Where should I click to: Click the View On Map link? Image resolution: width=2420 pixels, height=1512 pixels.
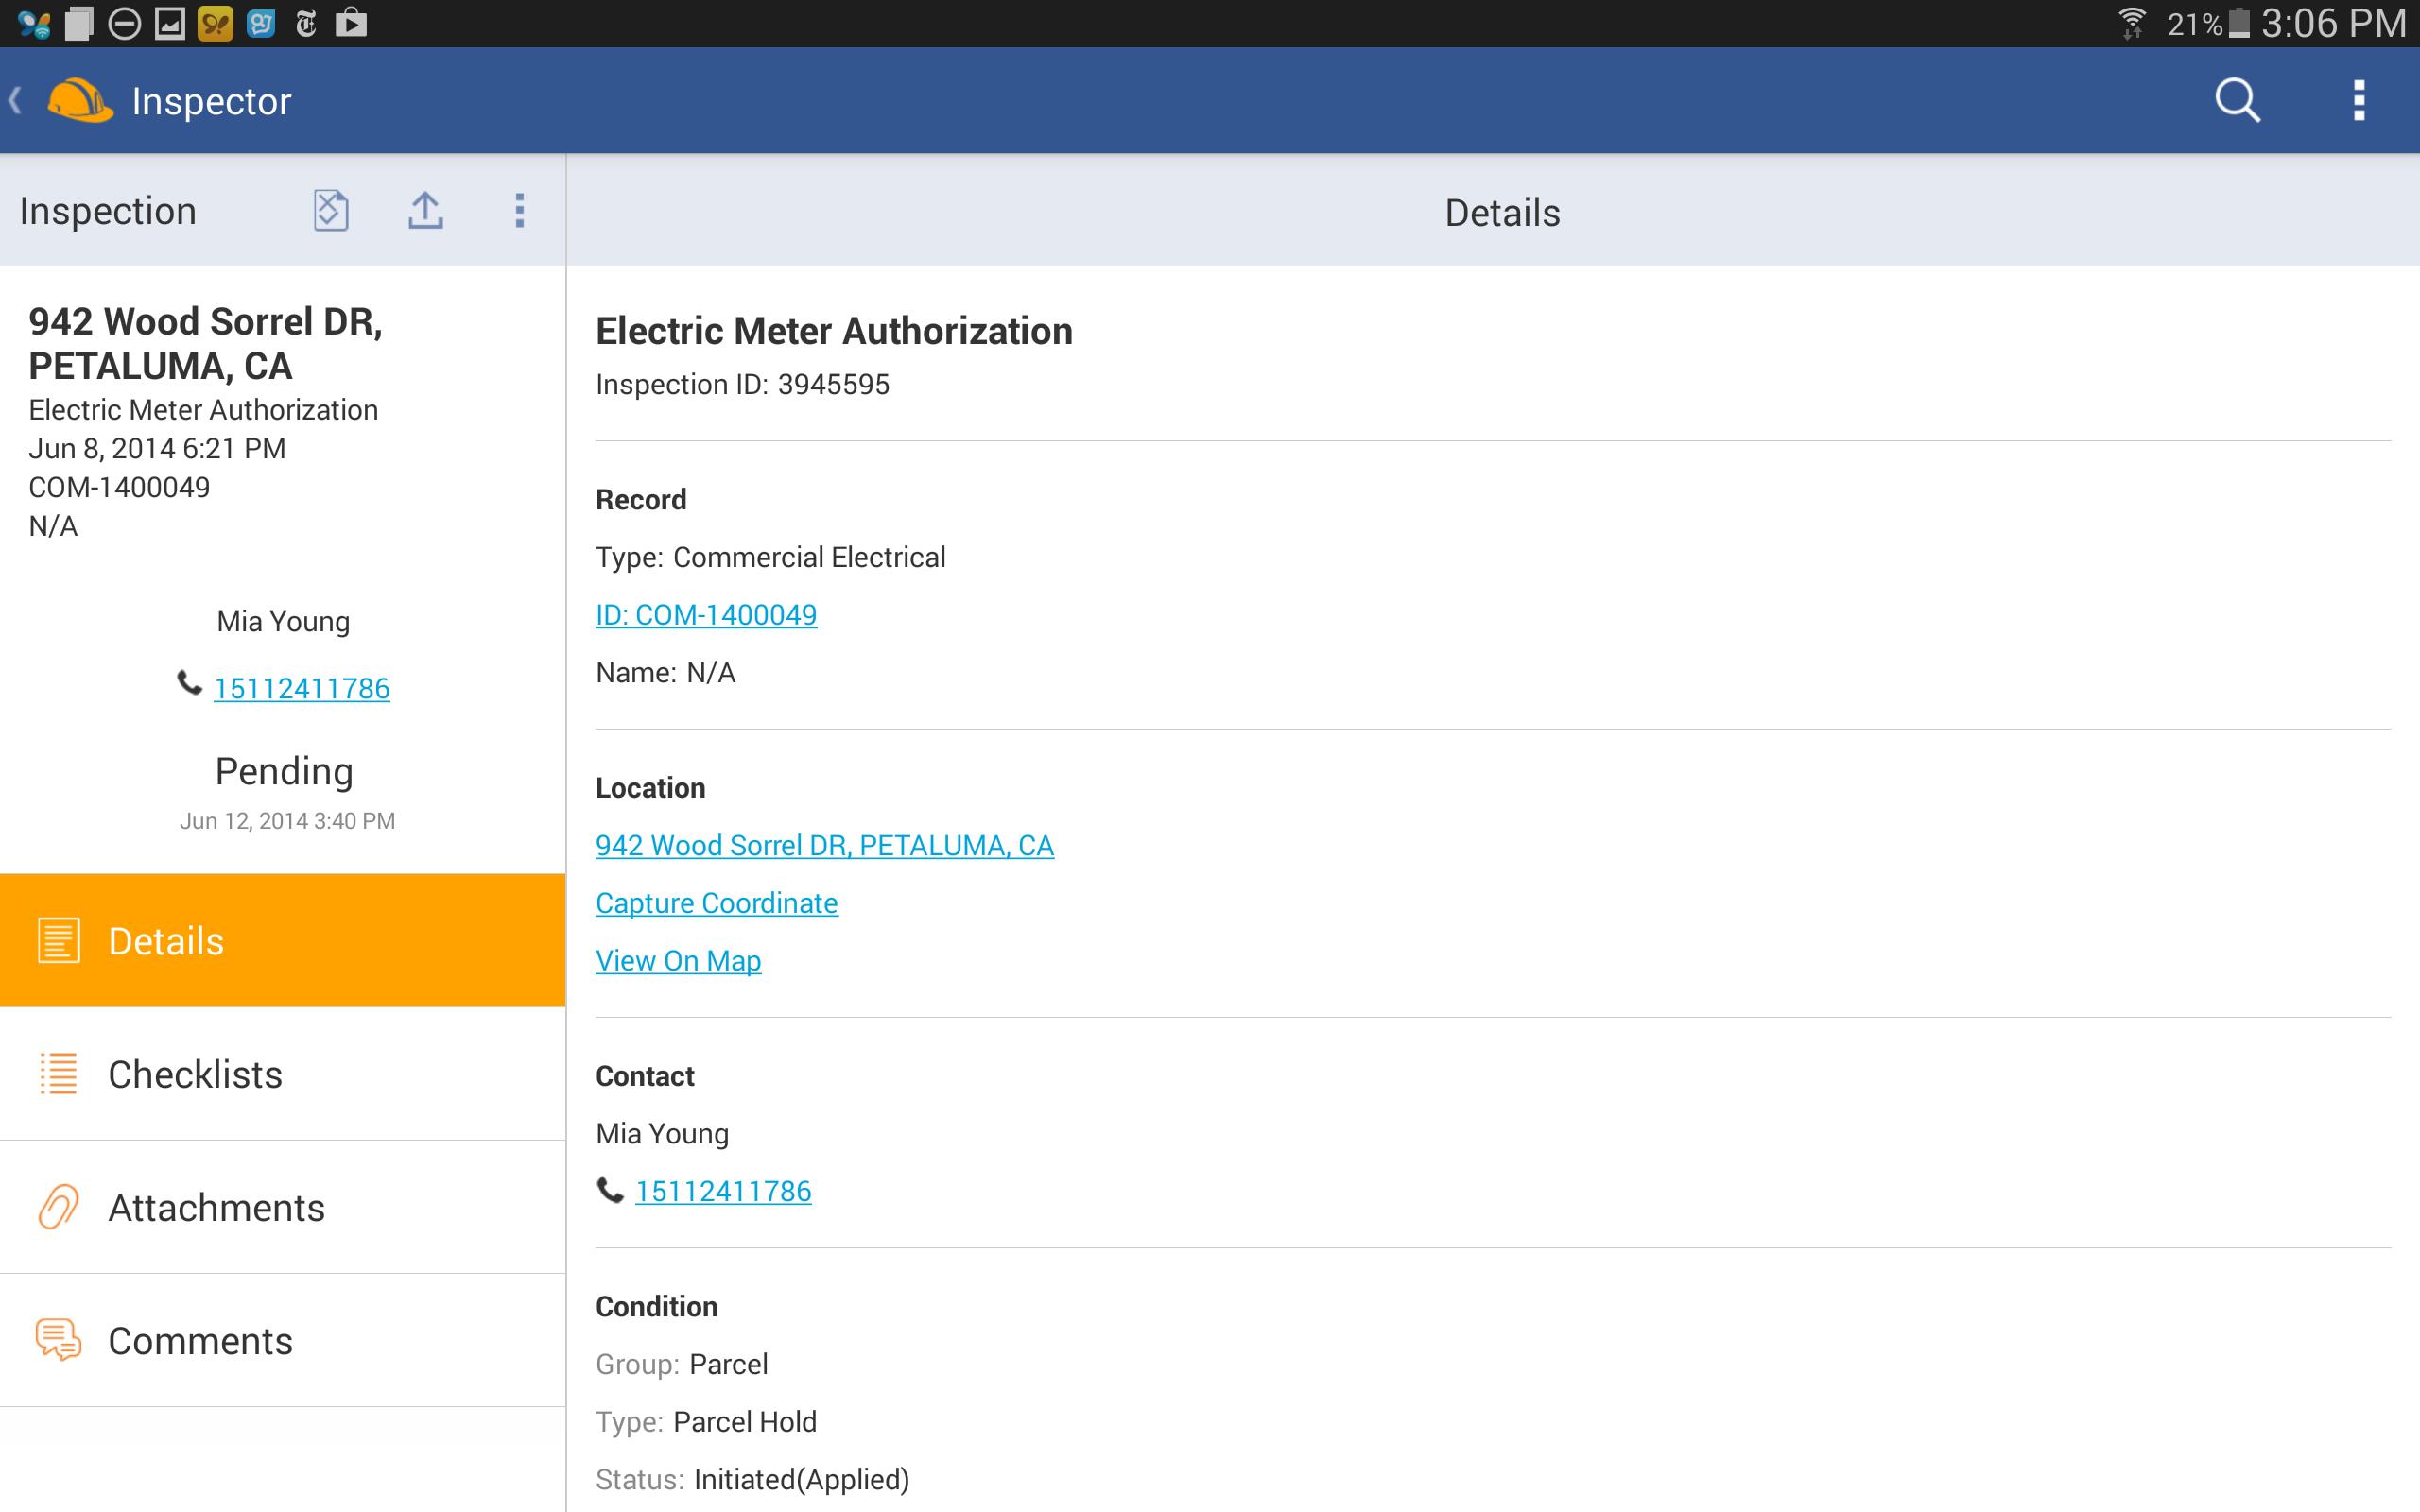coord(678,960)
